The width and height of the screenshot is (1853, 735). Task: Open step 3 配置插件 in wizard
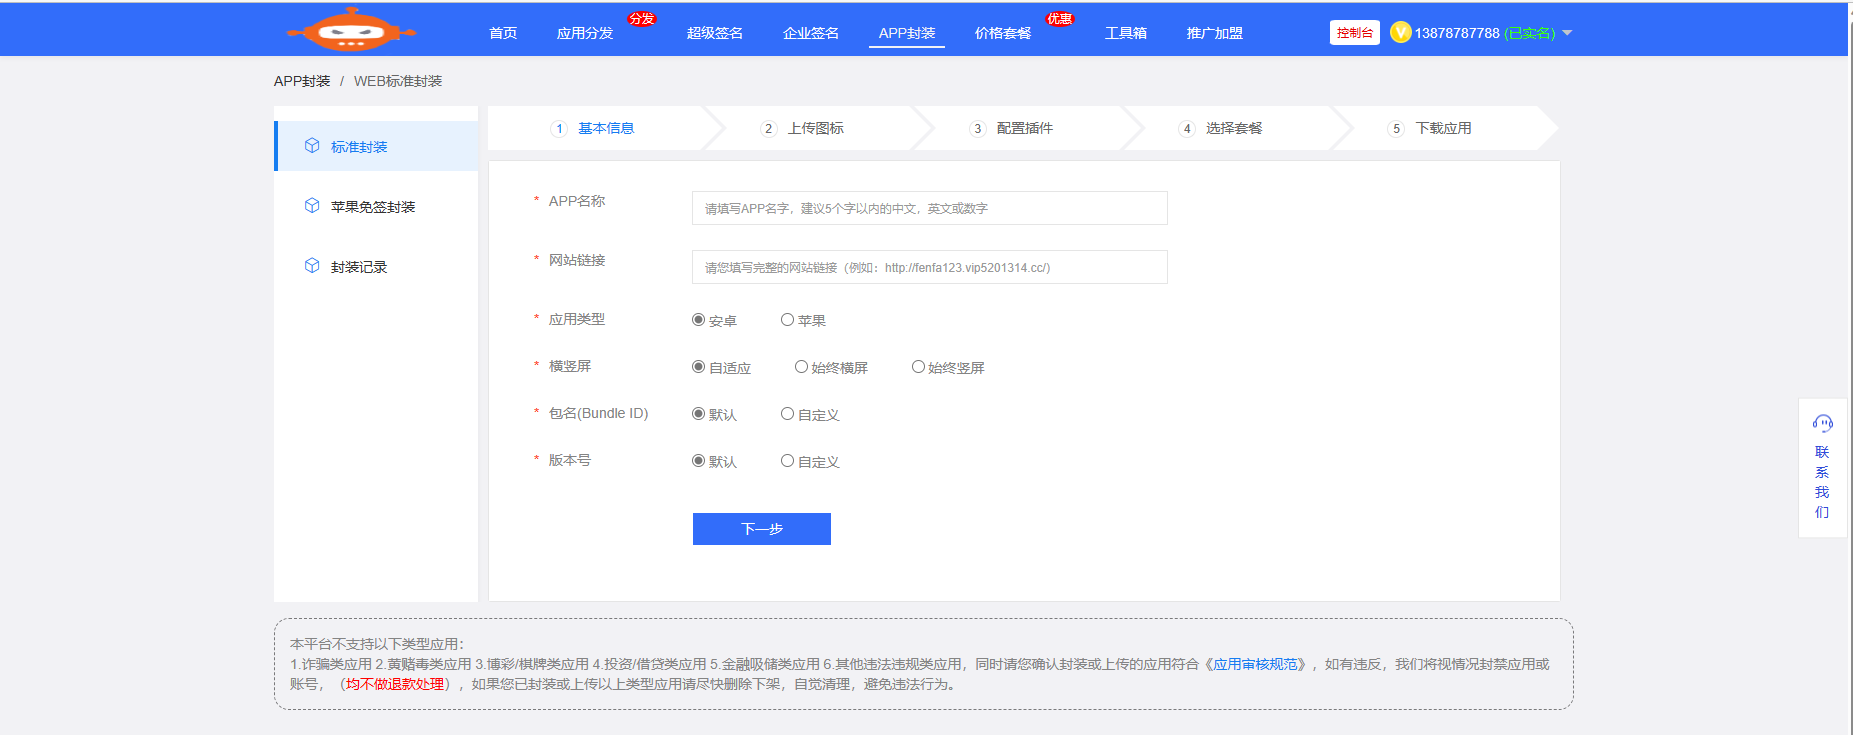1023,128
